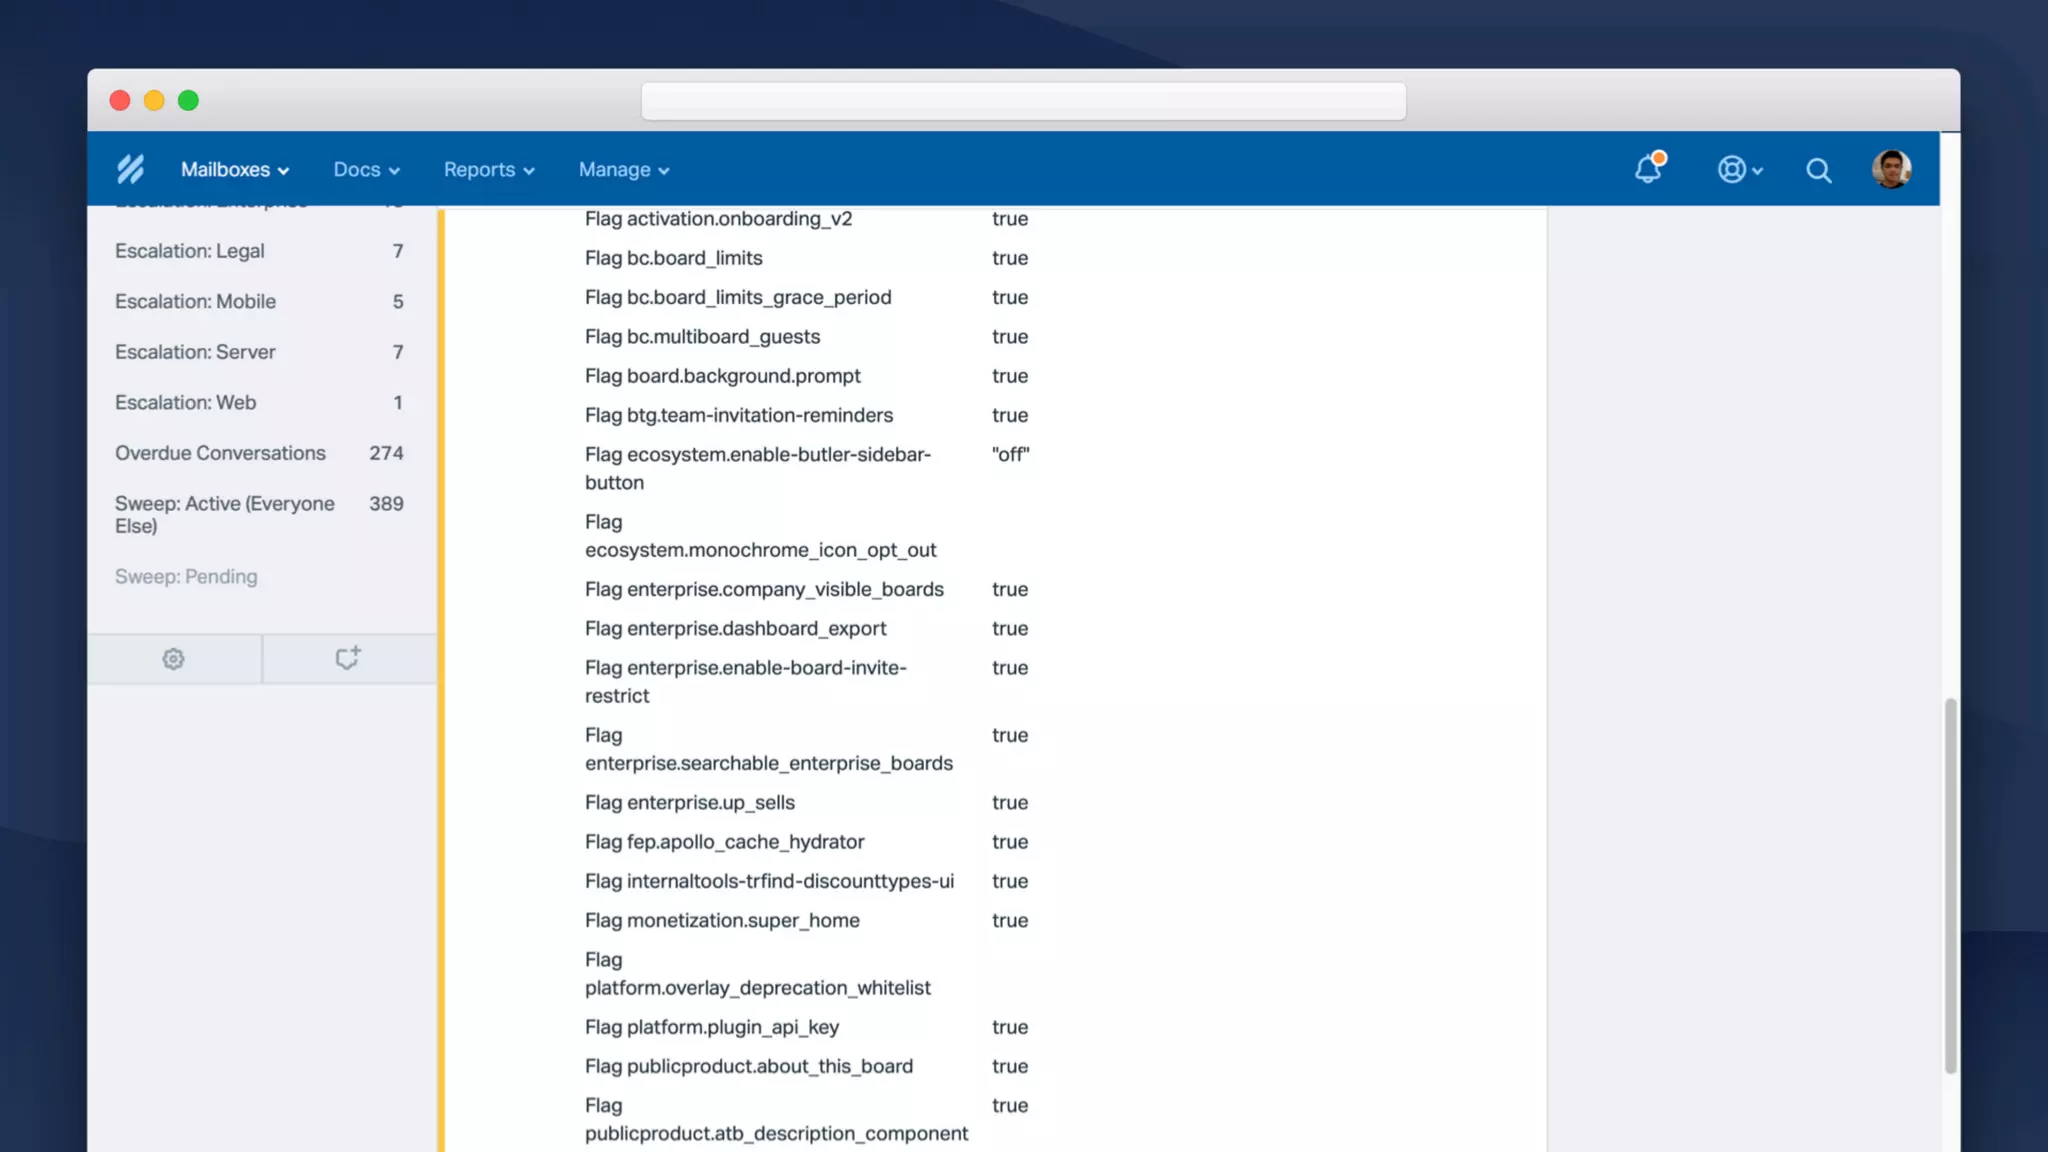
Task: Select the Escalation: Mobile folder
Action: [259, 301]
